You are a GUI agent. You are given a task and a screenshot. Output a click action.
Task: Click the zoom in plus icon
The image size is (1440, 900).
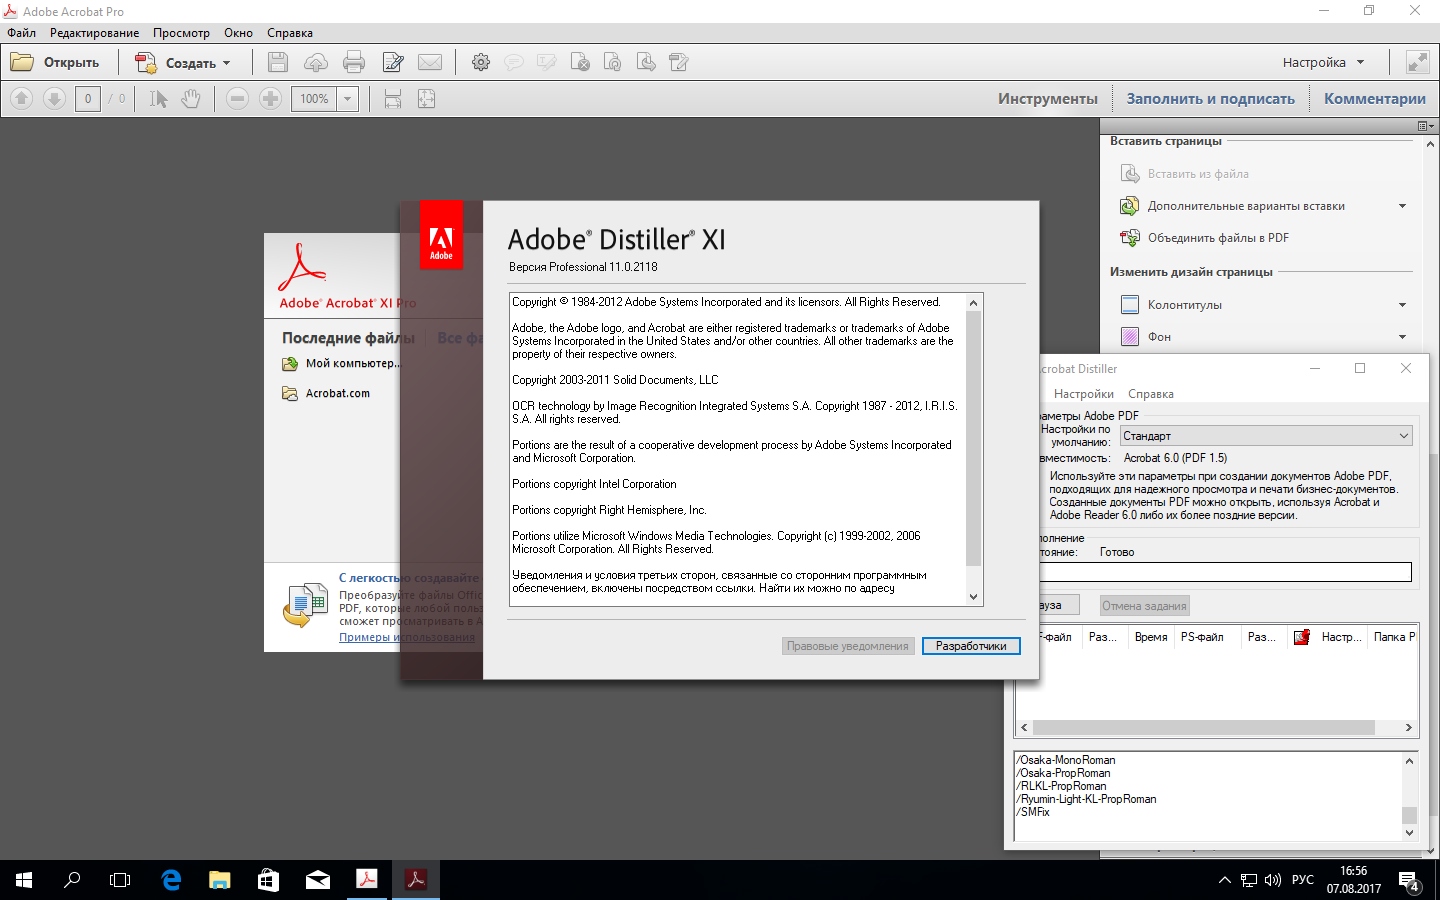tap(270, 98)
